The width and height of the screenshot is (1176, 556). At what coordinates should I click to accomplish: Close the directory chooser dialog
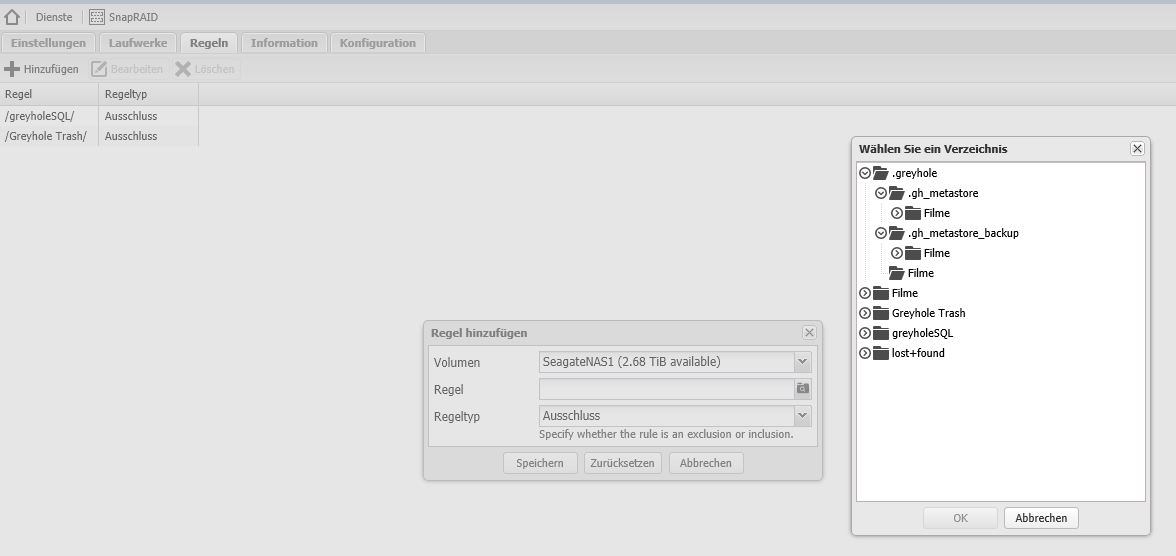pos(1137,149)
